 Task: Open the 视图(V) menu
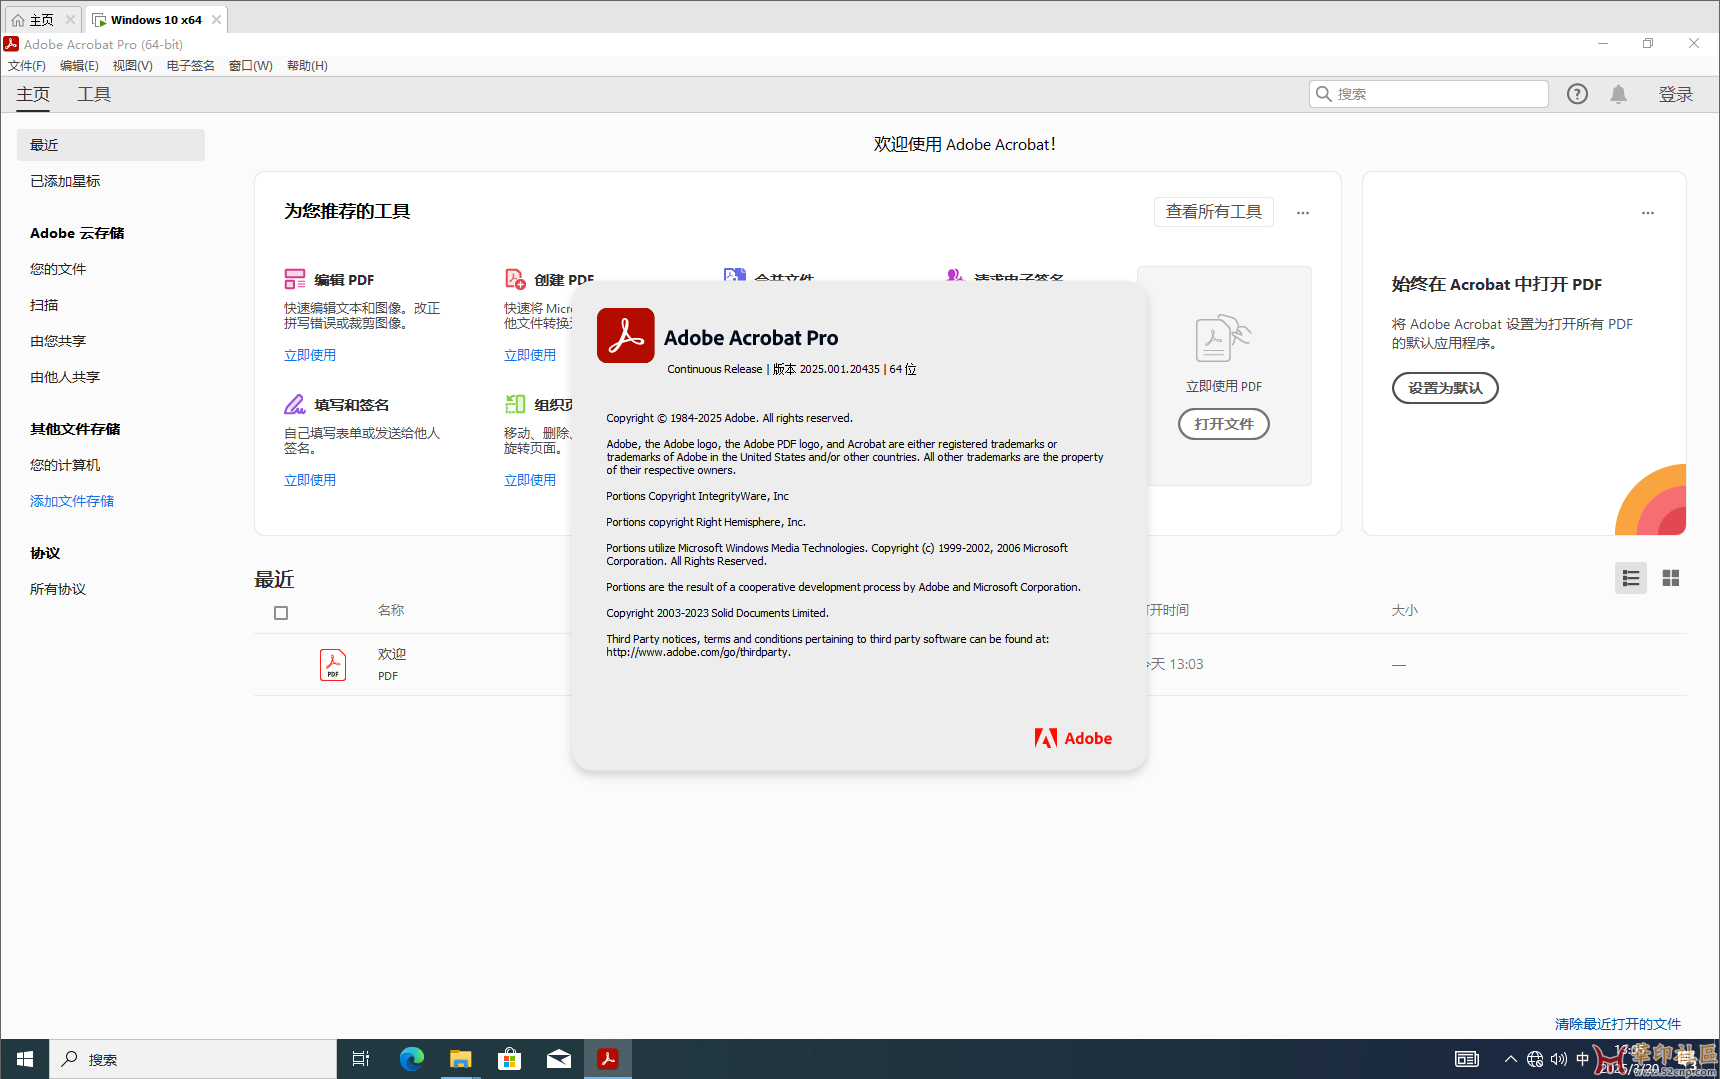[x=132, y=66]
